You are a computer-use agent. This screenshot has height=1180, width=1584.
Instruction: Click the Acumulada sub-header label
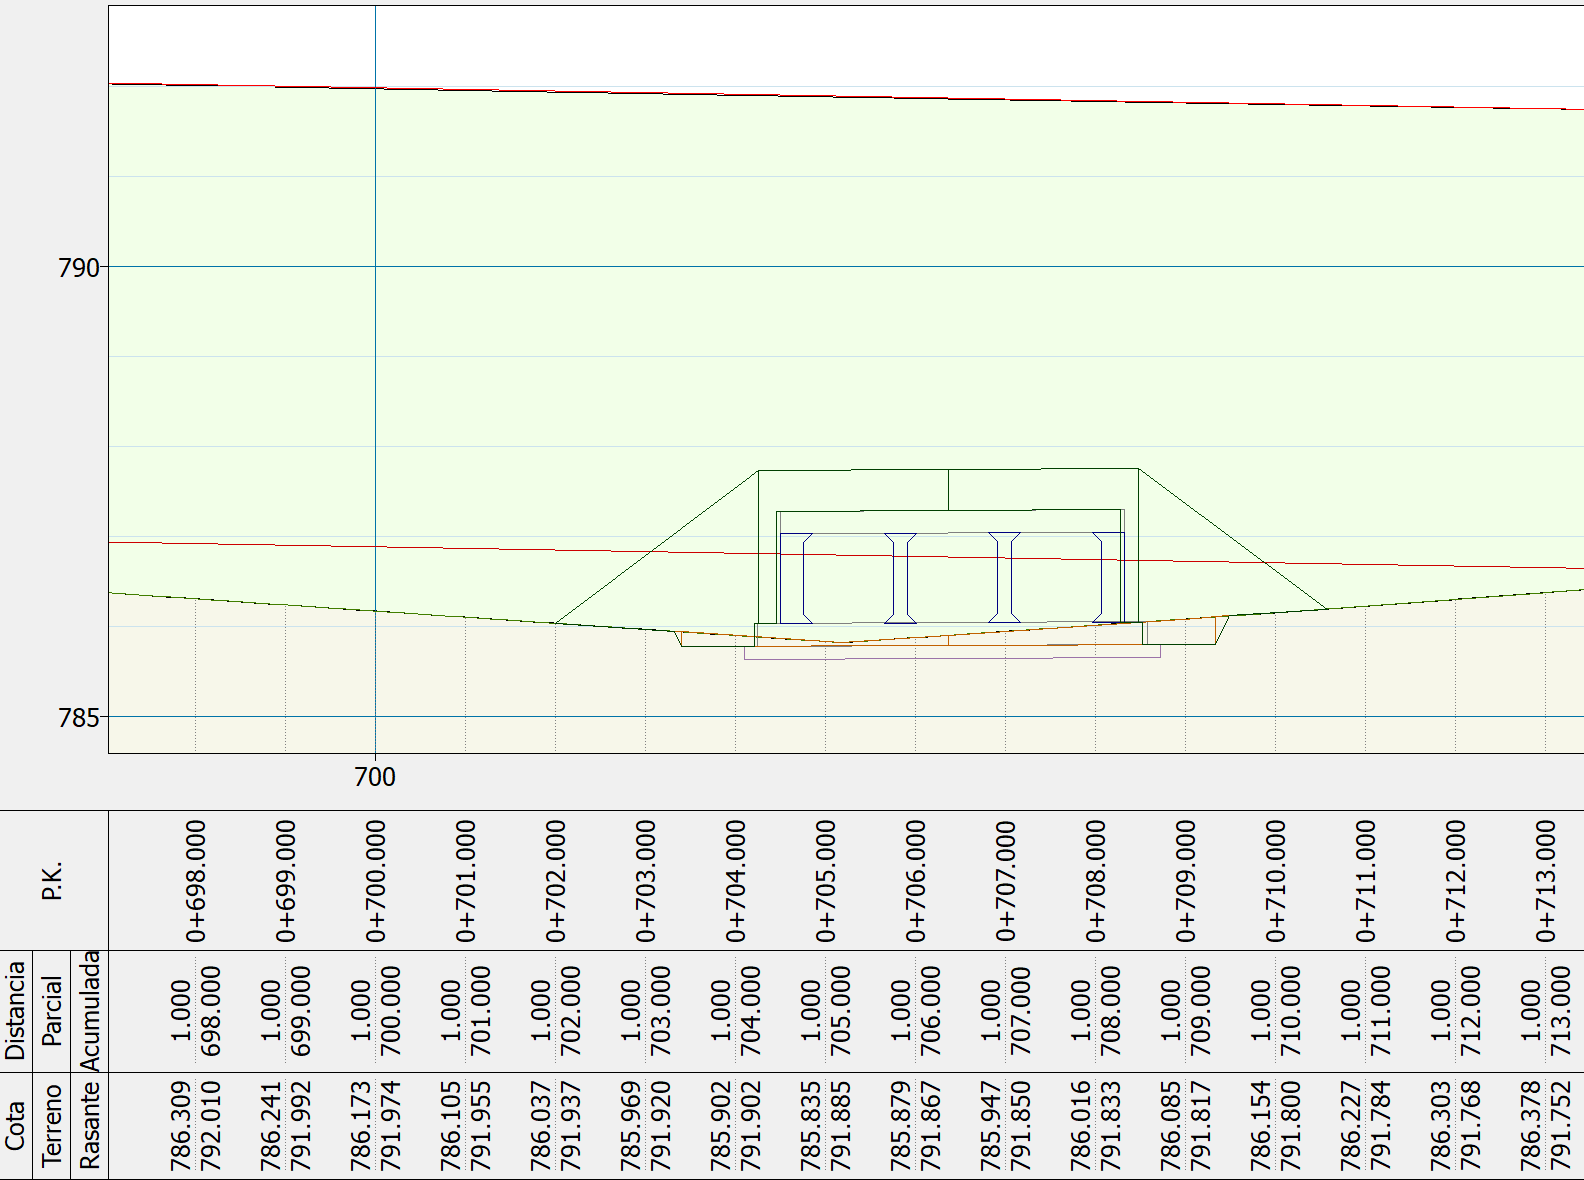pos(90,1011)
